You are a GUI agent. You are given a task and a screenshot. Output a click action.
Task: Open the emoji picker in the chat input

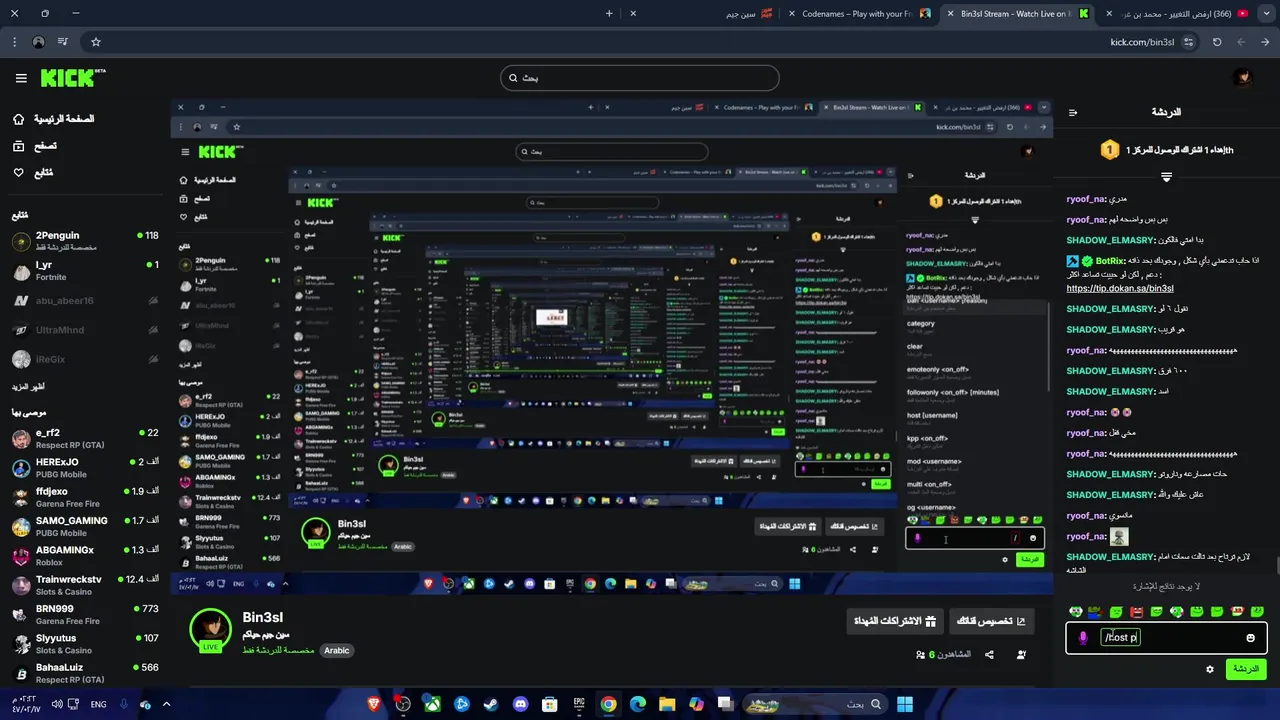coord(1250,638)
